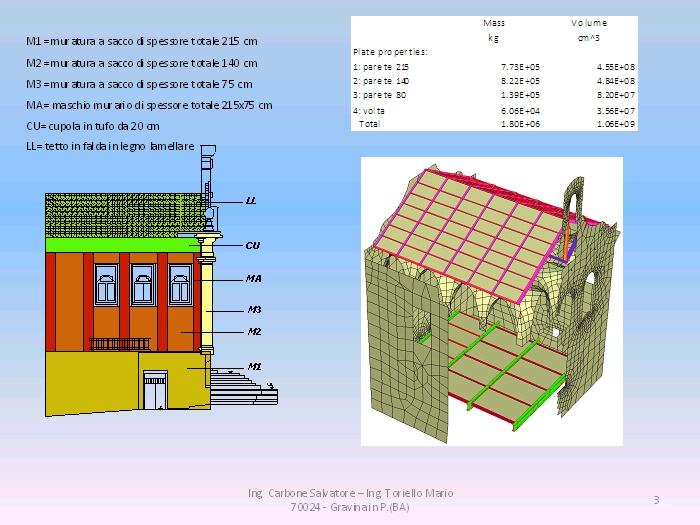The width and height of the screenshot is (700, 525).
Task: Select the M1 muratura a sacco legend line
Action: pos(141,41)
